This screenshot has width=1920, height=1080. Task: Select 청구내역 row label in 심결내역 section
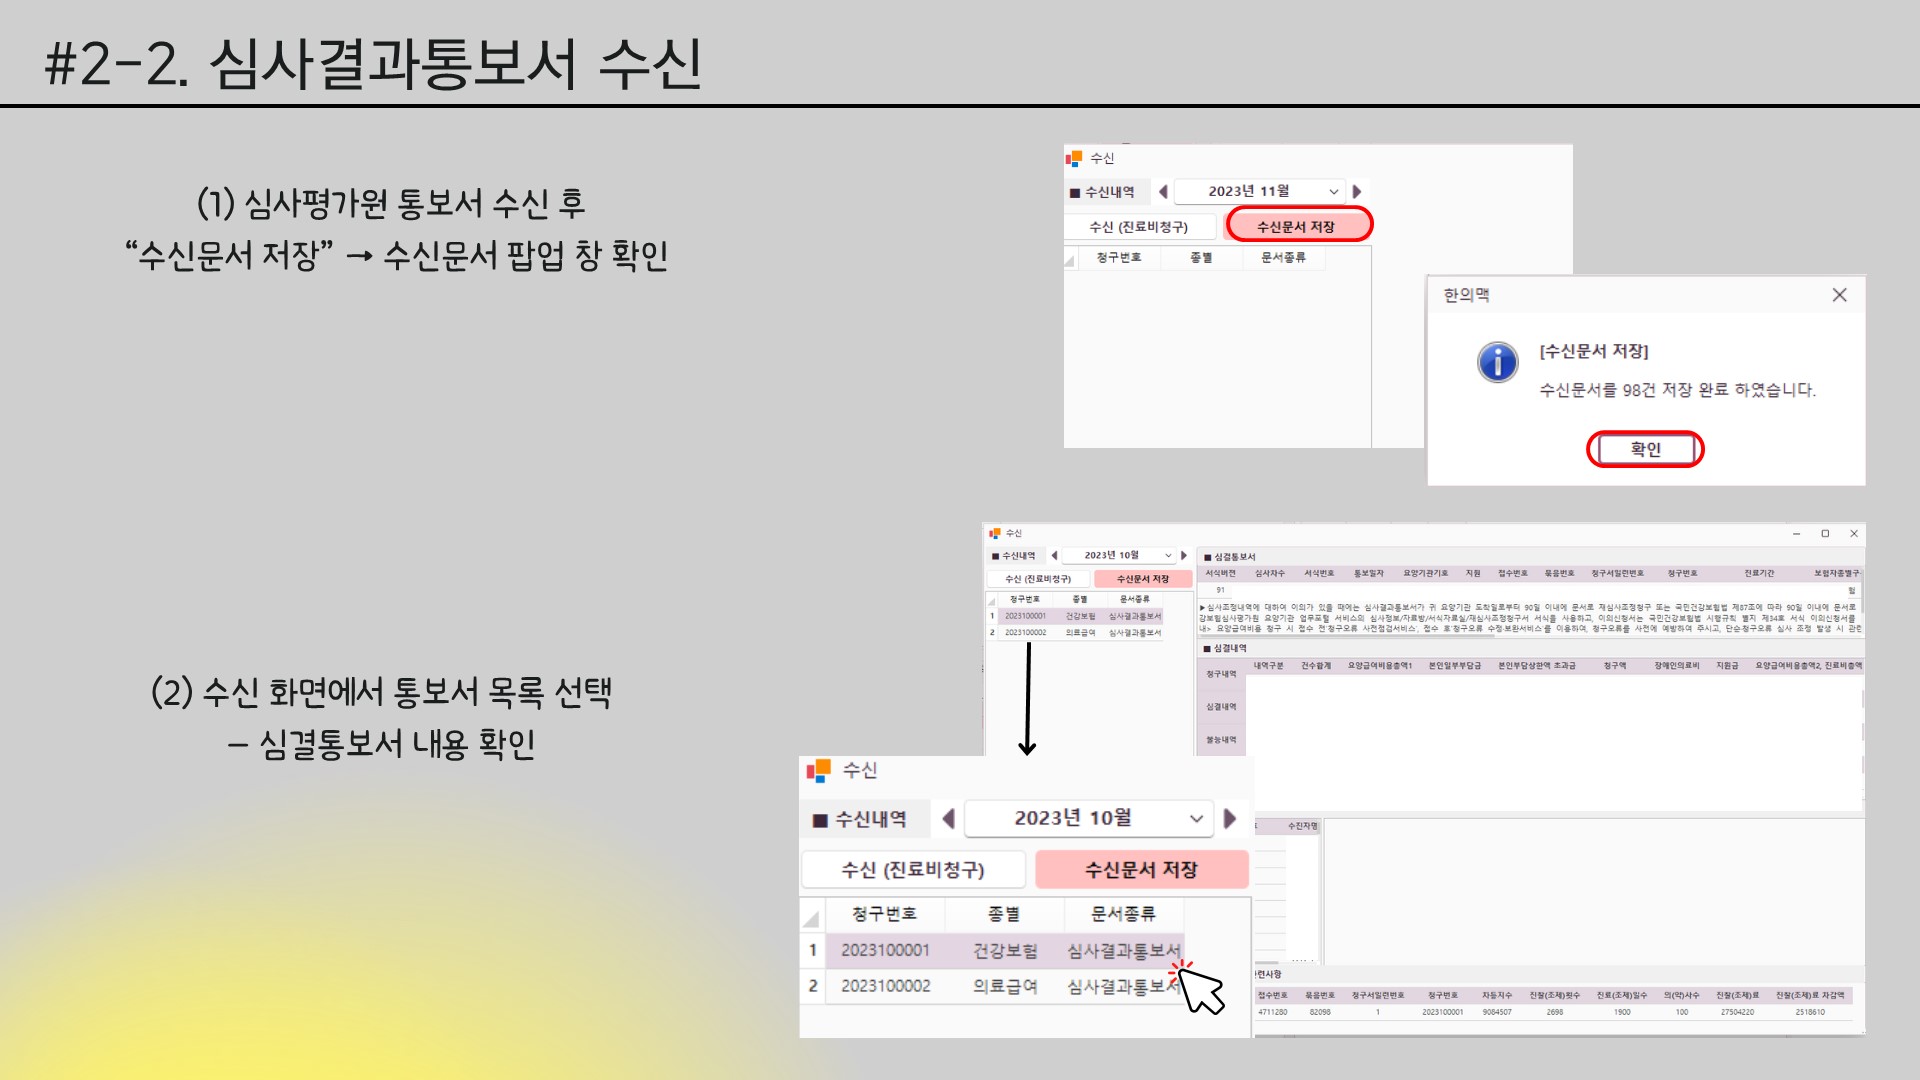point(1220,675)
